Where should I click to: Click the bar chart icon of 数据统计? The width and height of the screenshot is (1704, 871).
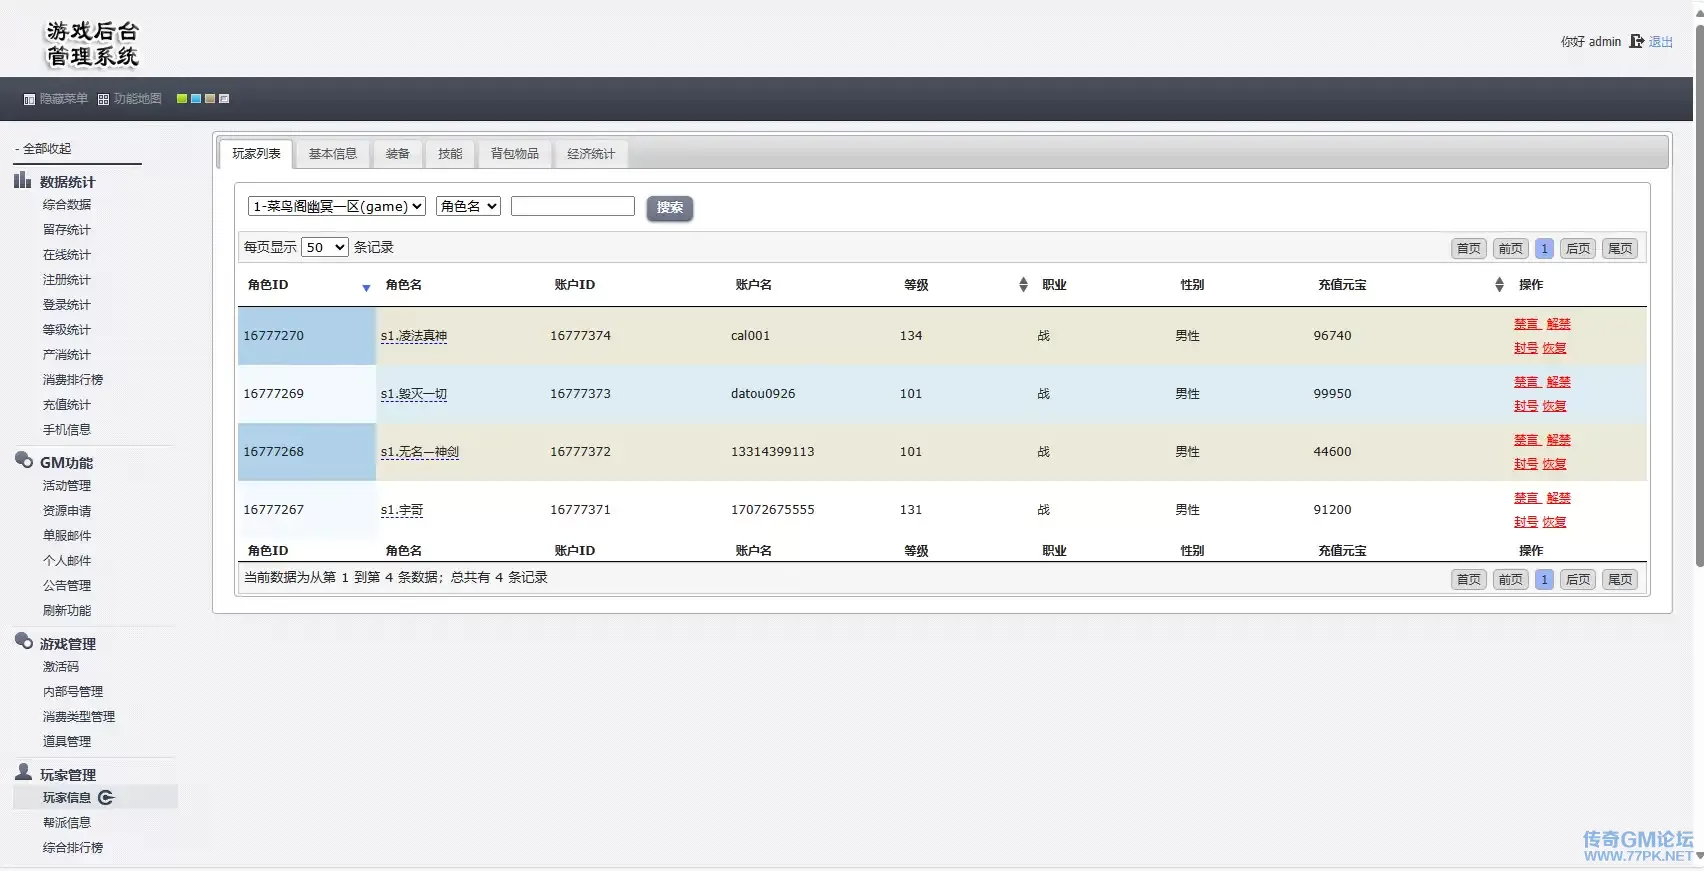tap(22, 180)
